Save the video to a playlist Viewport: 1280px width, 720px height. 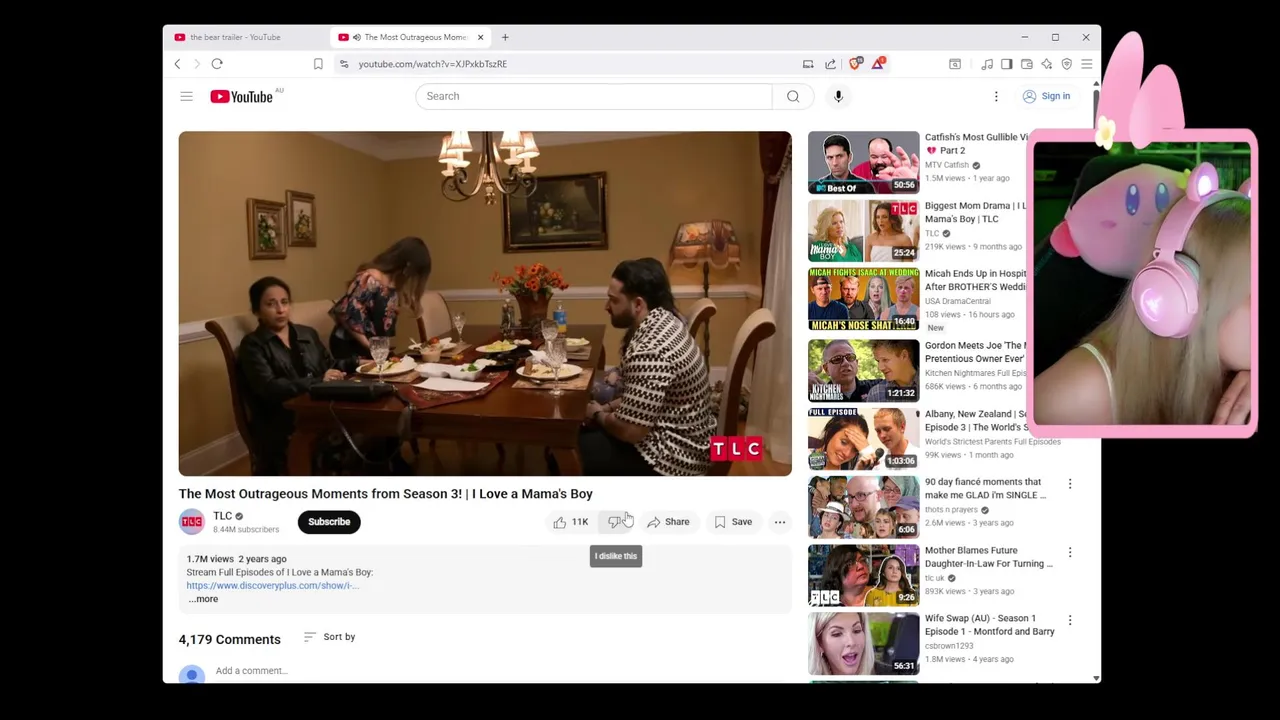pos(733,522)
